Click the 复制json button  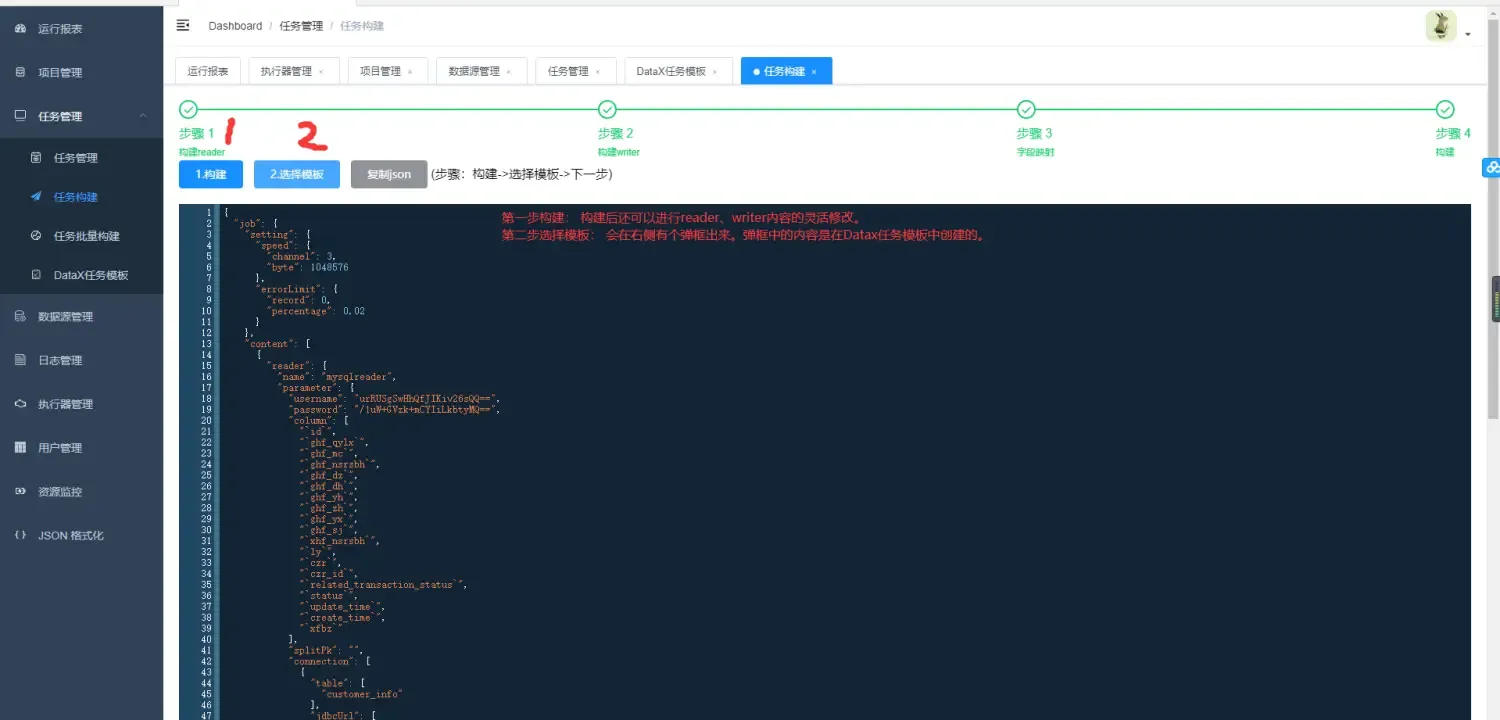tap(388, 173)
